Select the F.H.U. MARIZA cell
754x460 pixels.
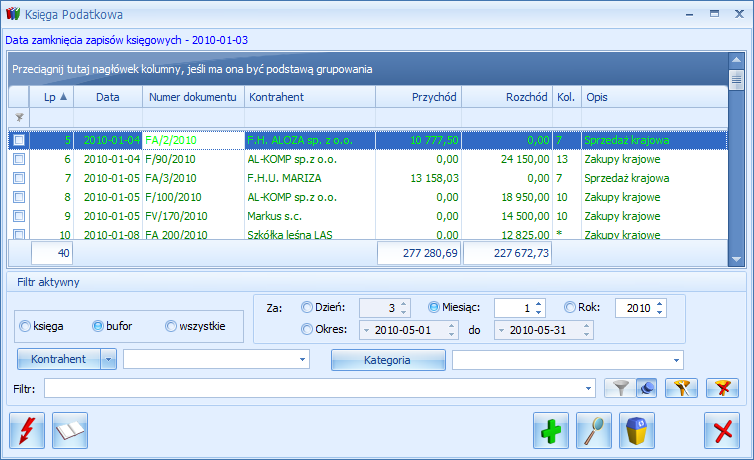(x=310, y=178)
